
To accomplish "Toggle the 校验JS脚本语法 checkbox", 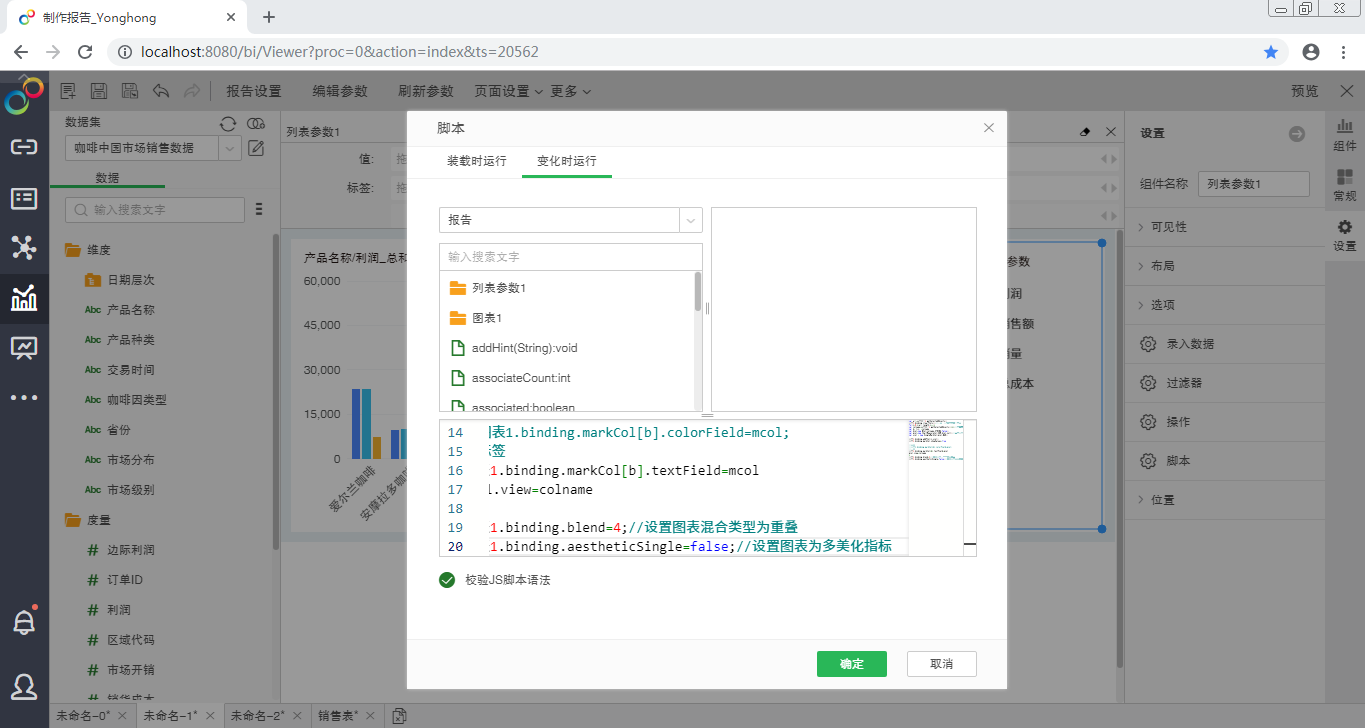I will tap(447, 580).
